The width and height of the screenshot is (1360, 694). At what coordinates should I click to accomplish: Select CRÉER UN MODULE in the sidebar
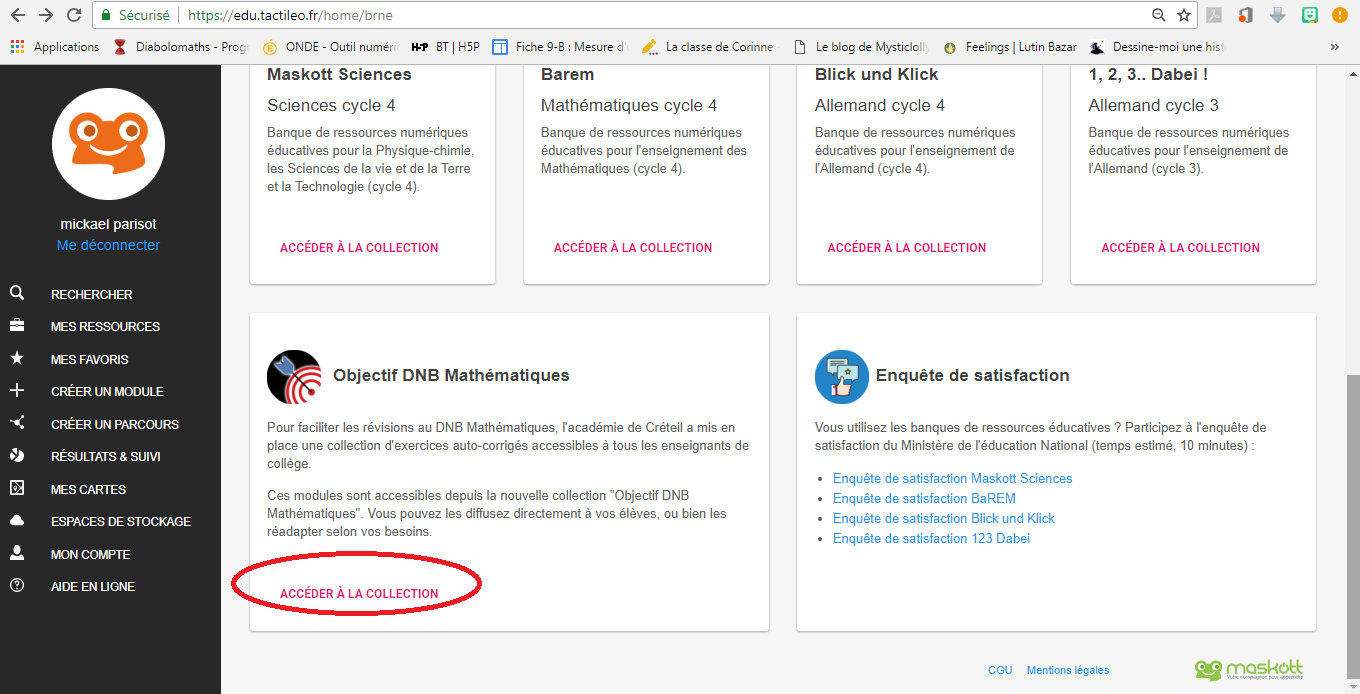pos(107,392)
